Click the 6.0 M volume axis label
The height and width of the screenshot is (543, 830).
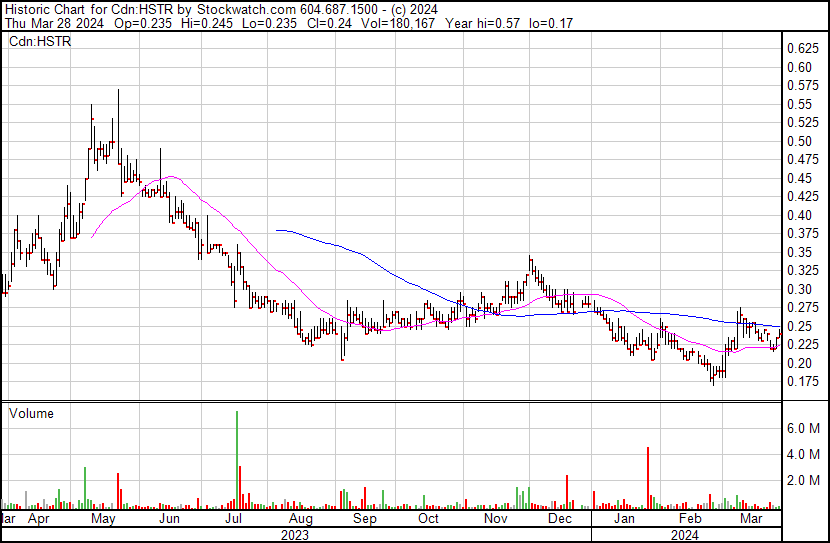[x=804, y=428]
